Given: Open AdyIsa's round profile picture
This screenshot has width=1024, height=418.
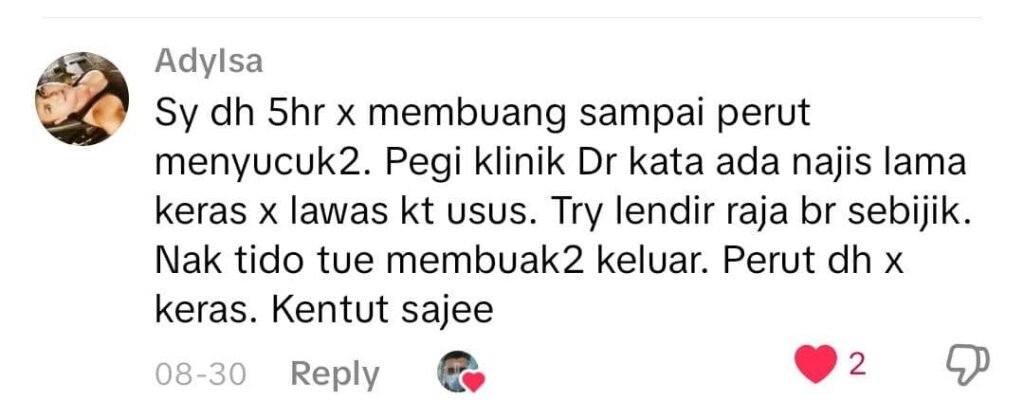Looking at the screenshot, I should click(82, 99).
